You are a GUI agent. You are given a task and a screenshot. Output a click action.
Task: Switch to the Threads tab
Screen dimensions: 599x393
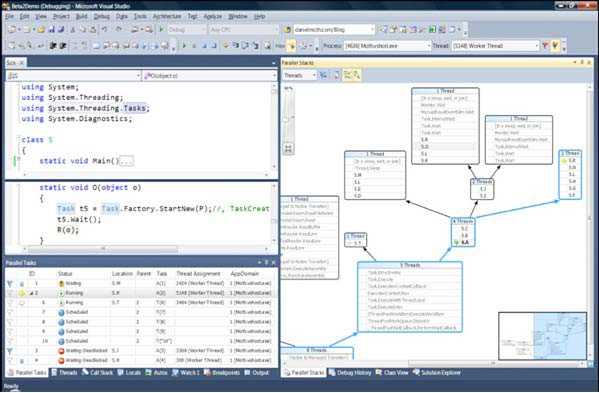click(65, 372)
